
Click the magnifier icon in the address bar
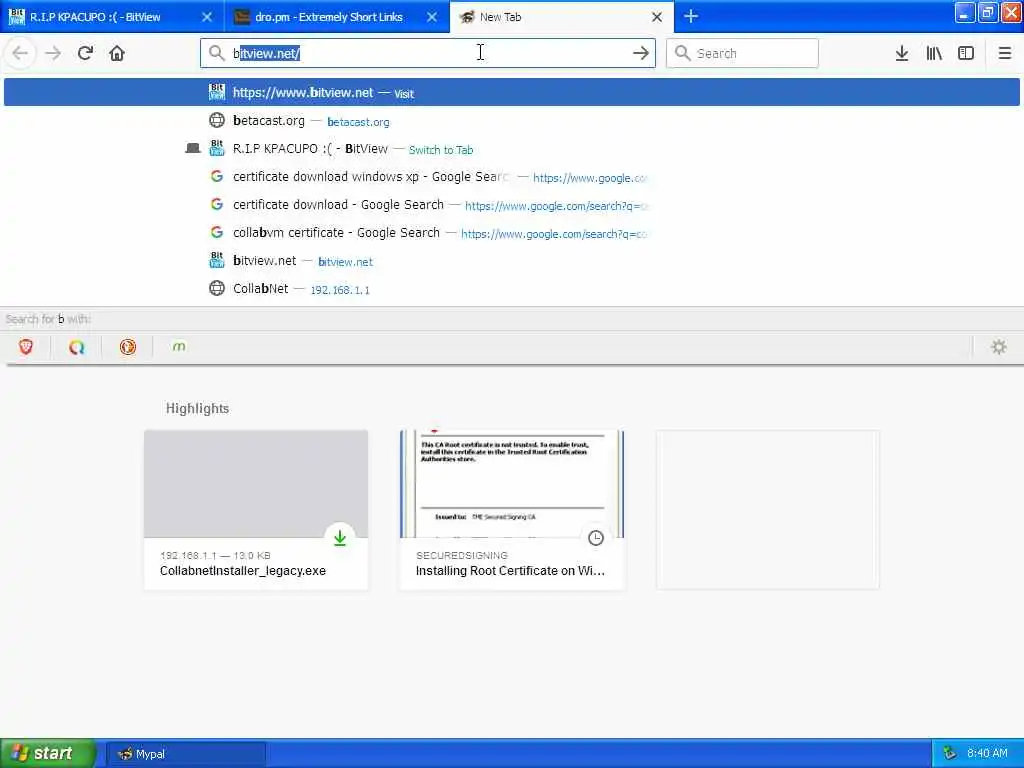point(216,53)
